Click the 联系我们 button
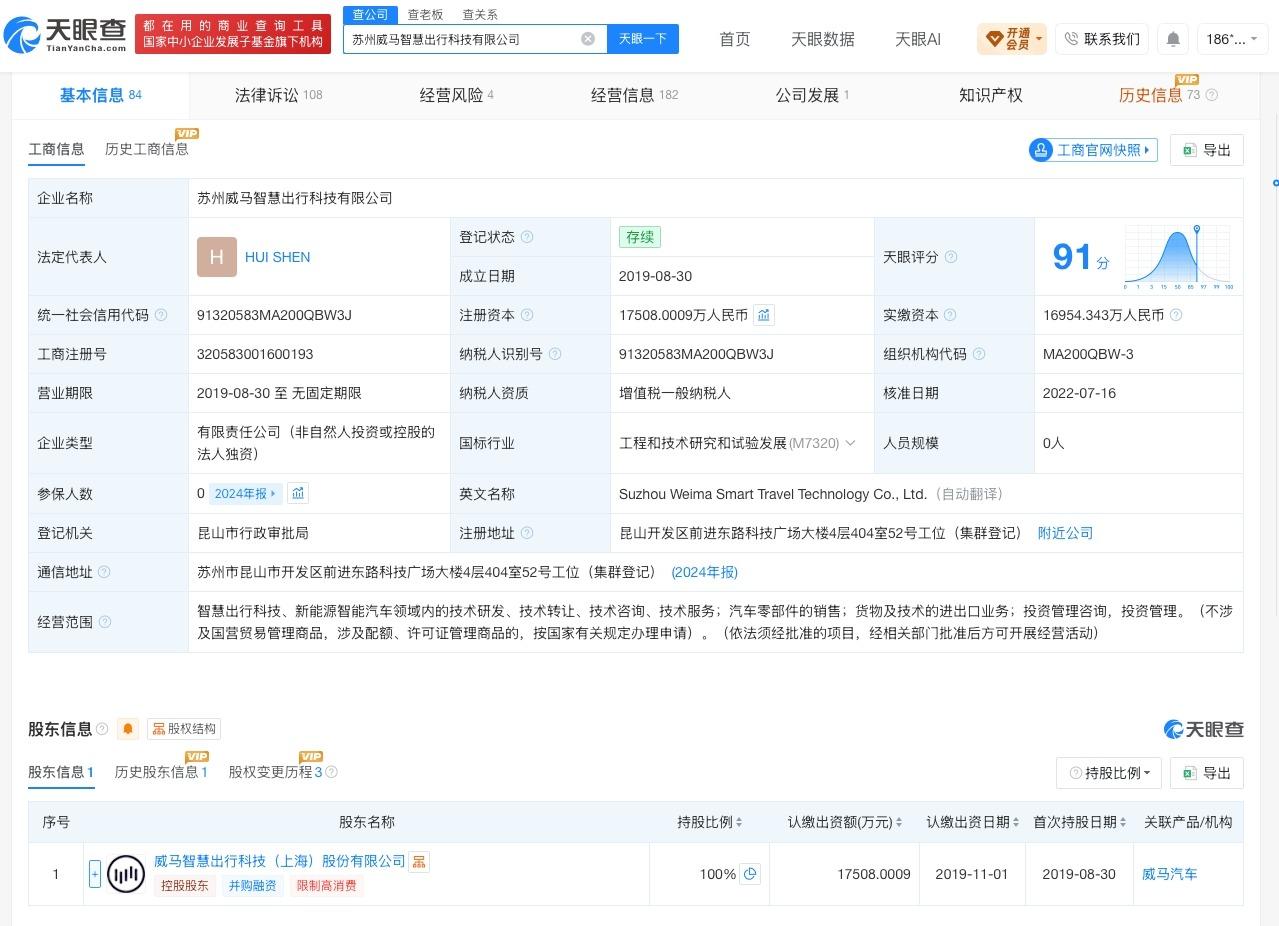The height and width of the screenshot is (926, 1279). pos(1101,39)
